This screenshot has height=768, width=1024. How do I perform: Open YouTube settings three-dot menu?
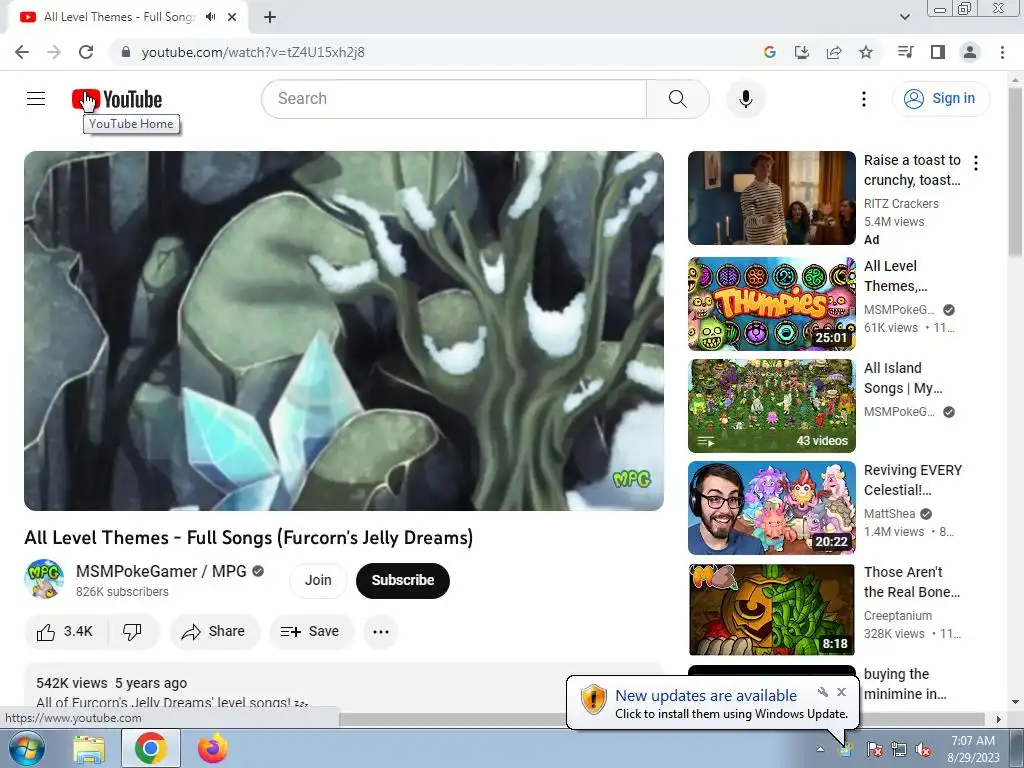[863, 99]
